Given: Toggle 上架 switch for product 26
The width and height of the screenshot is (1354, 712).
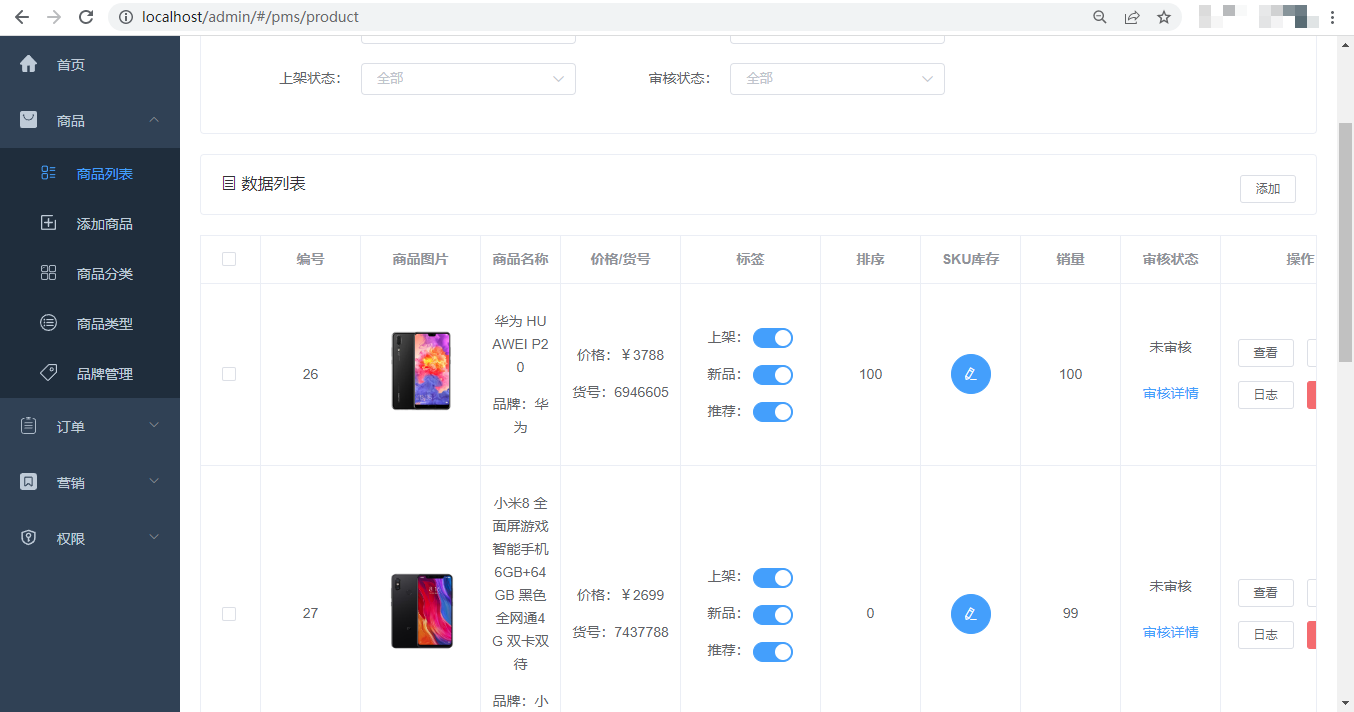Looking at the screenshot, I should pos(772,338).
